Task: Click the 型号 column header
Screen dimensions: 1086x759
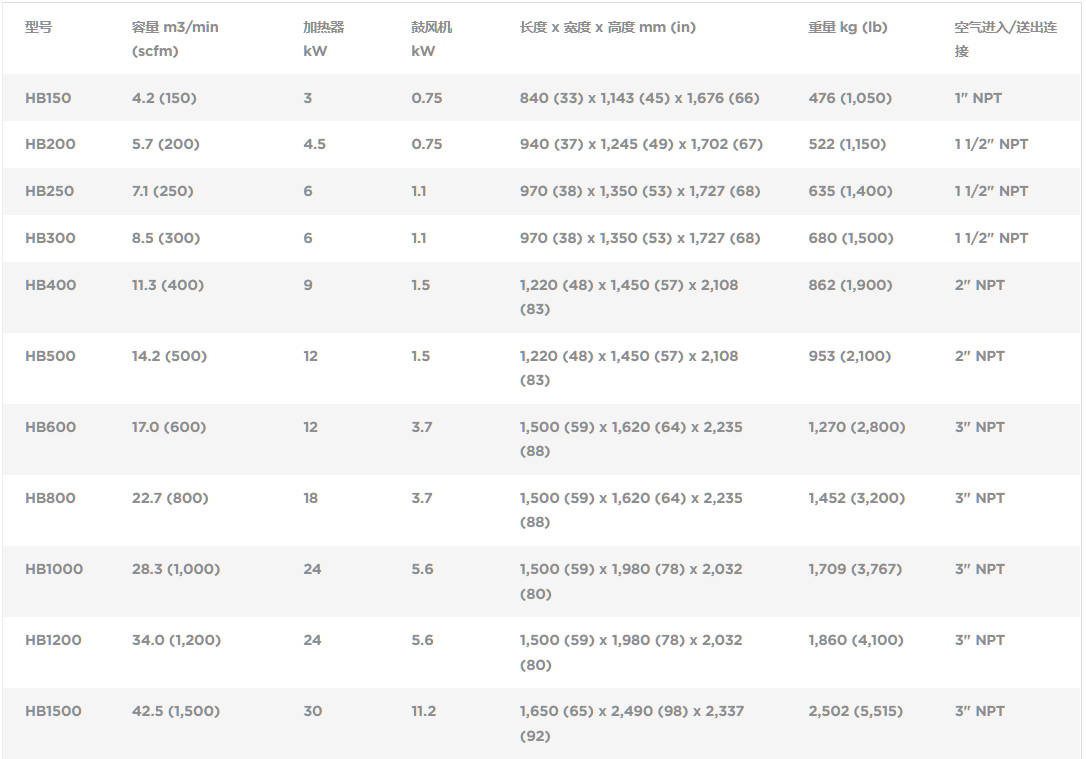Action: point(38,27)
